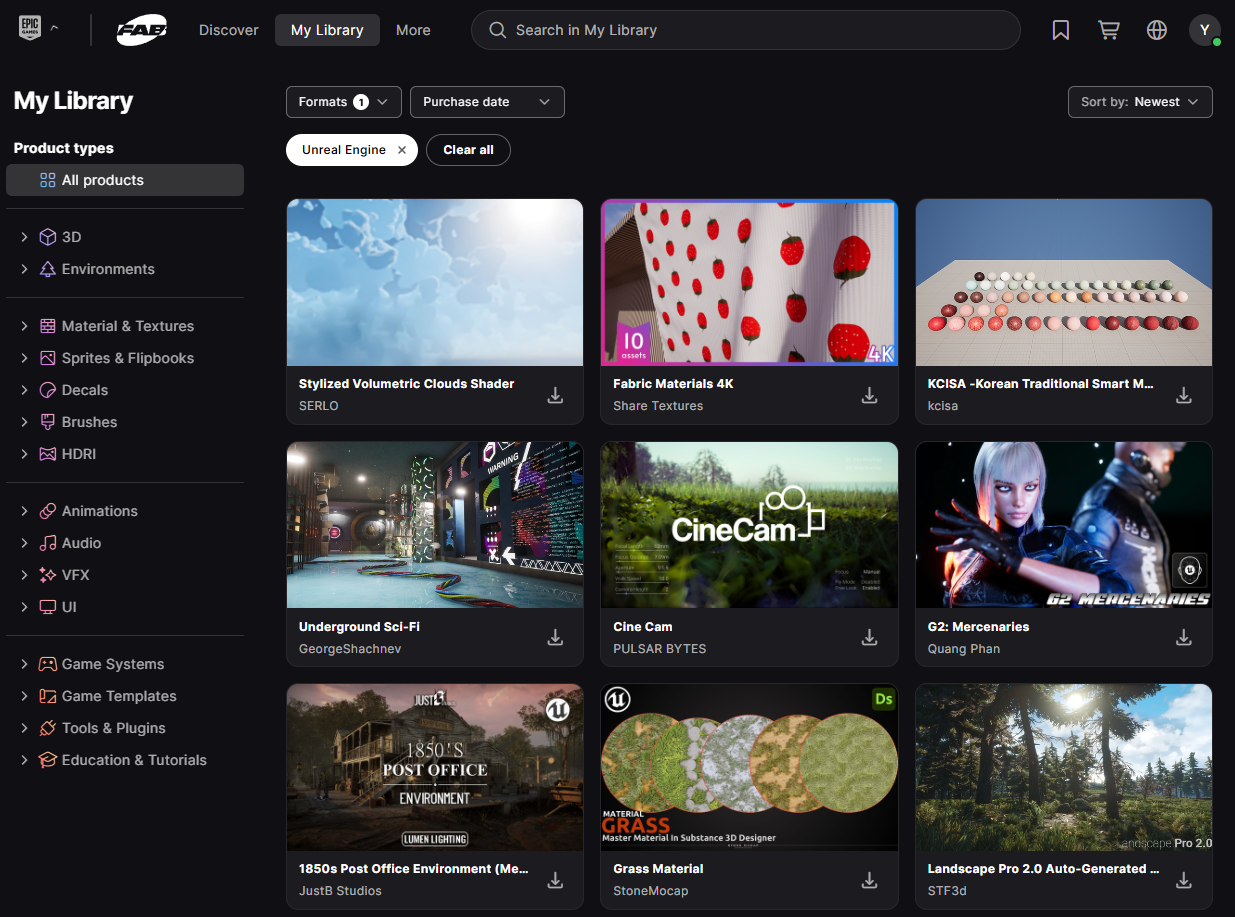Screen dimensions: 1235x917
Task: Click the Clear all button
Action: pos(469,150)
